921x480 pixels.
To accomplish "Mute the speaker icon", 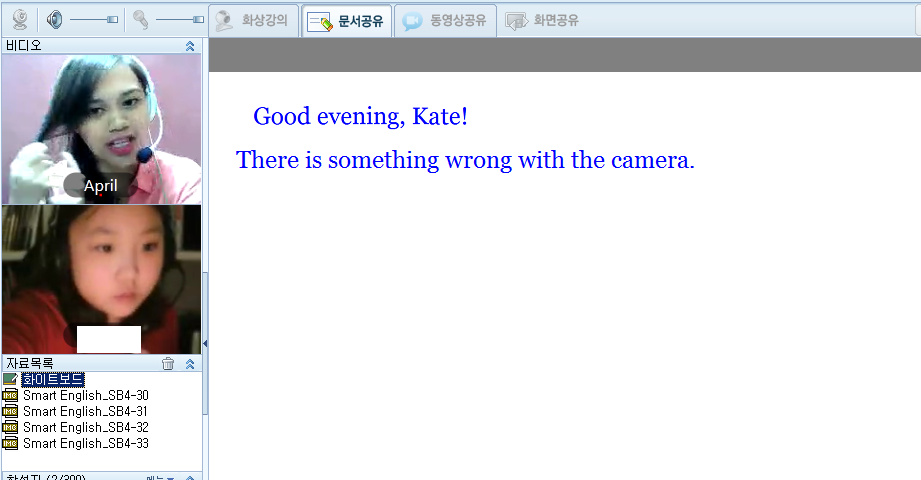I will (x=55, y=19).
